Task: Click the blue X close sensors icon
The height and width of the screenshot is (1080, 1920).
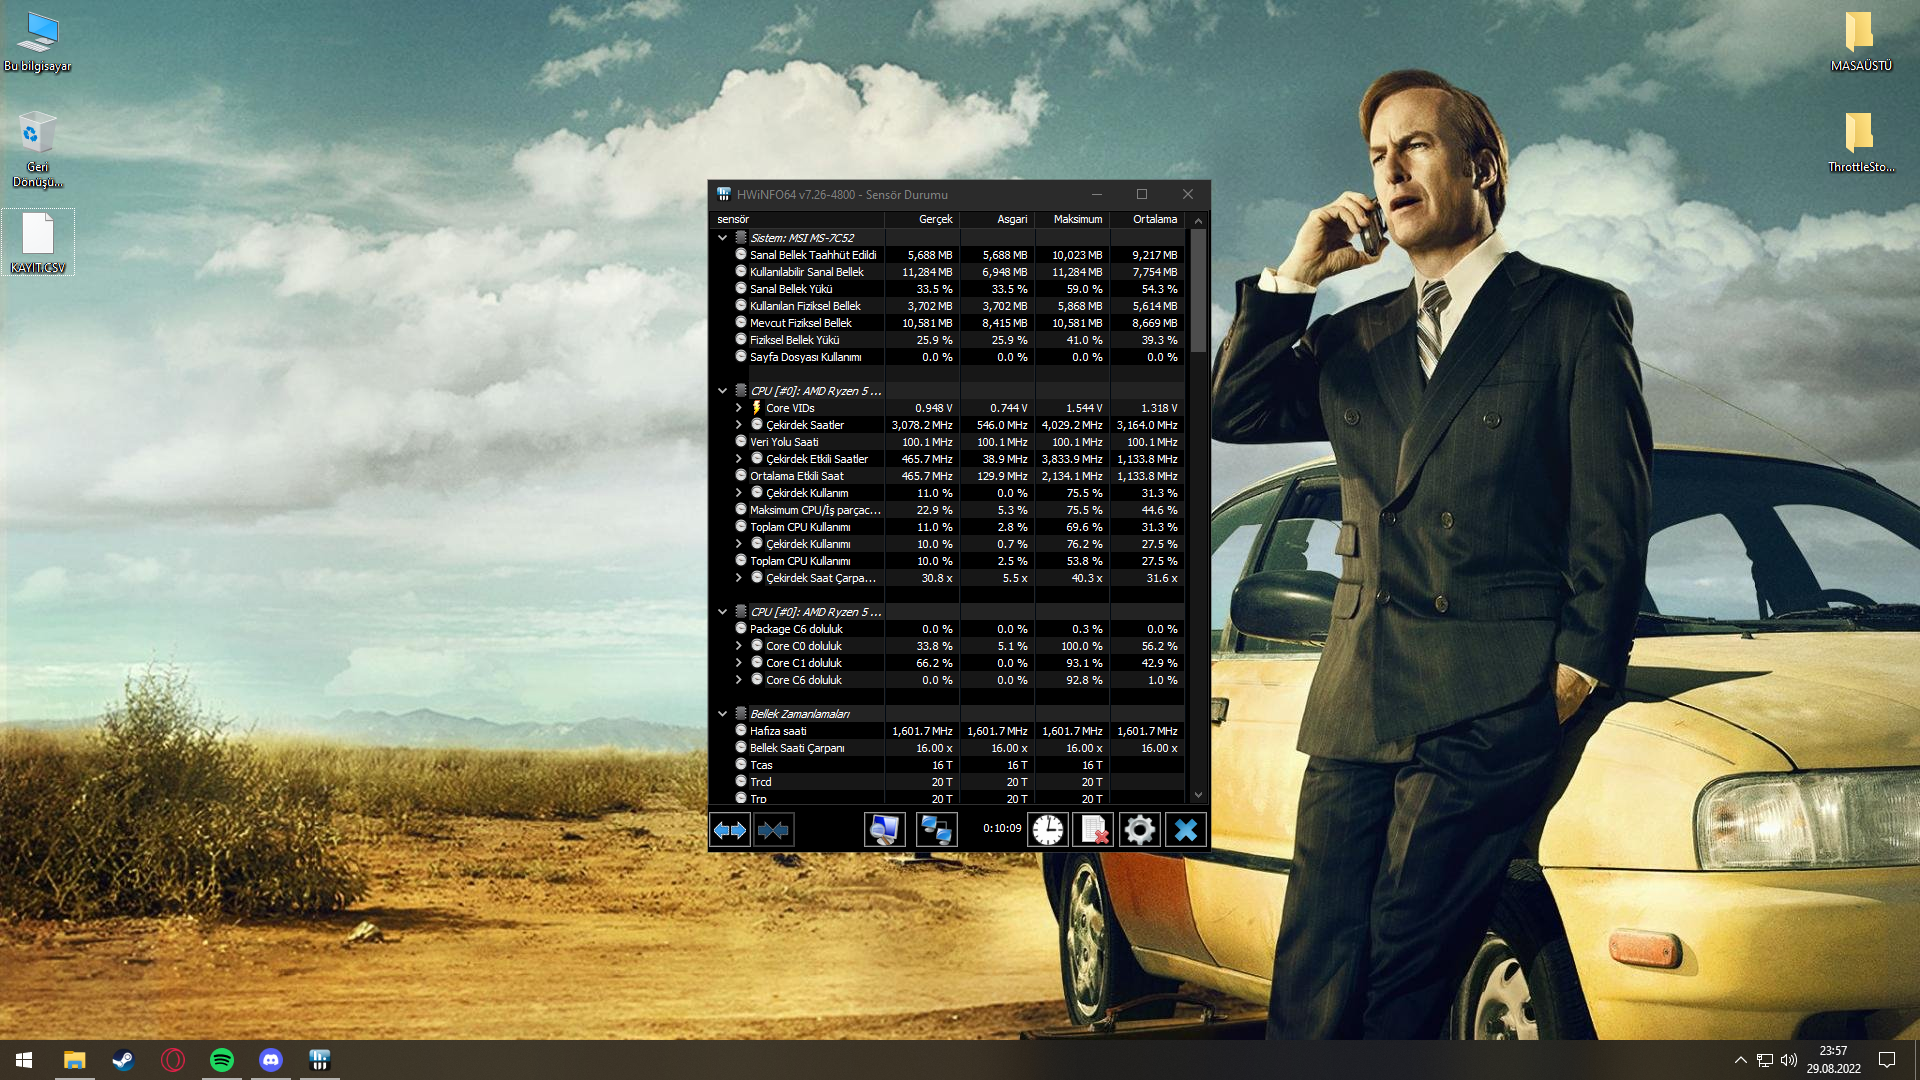Action: (x=1185, y=830)
